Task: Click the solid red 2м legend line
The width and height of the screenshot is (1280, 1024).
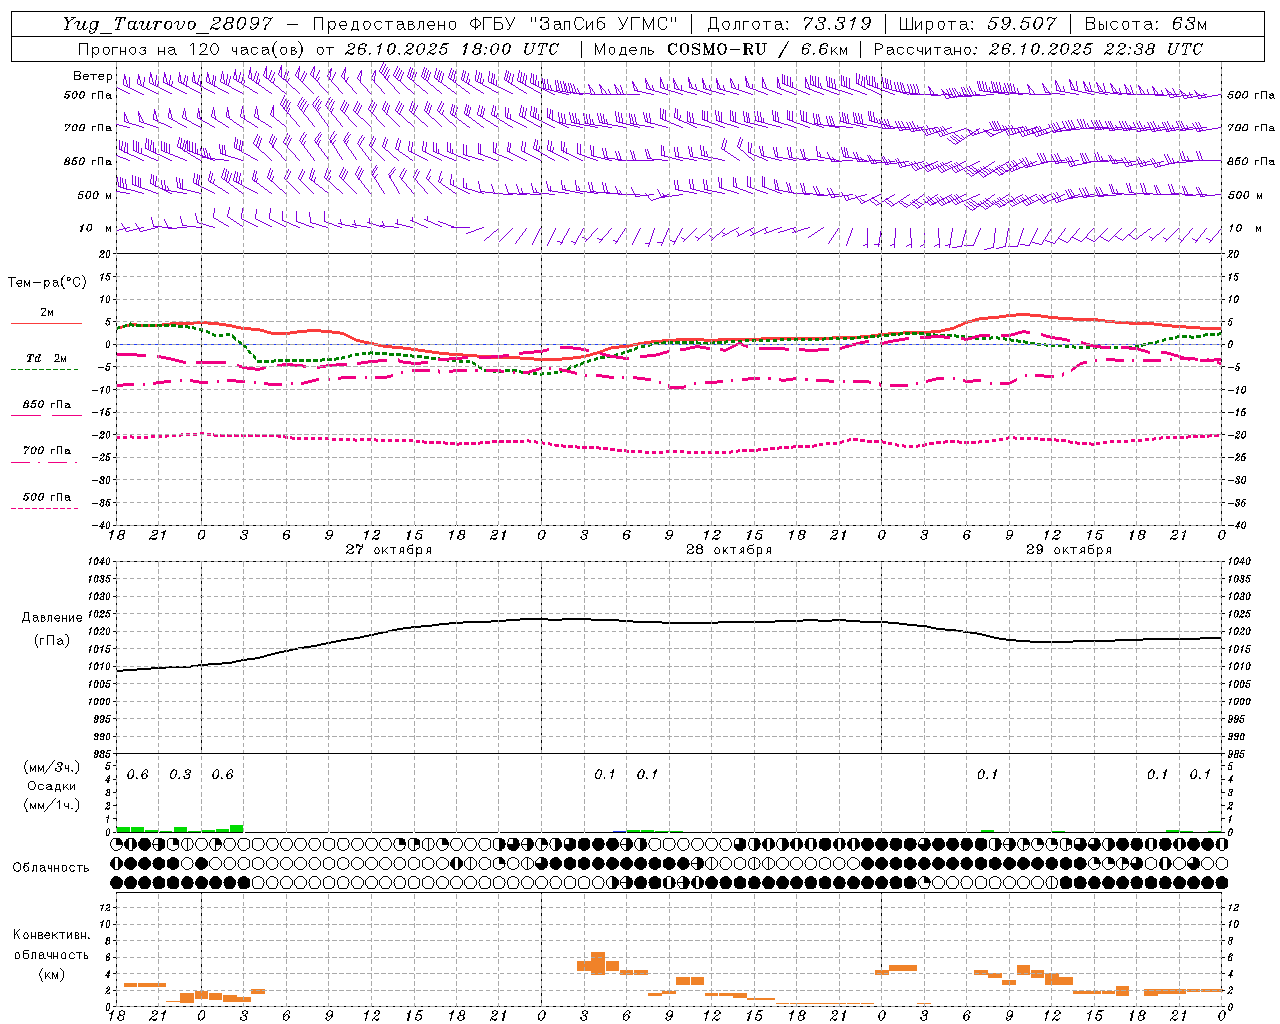Action: pyautogui.click(x=46, y=323)
